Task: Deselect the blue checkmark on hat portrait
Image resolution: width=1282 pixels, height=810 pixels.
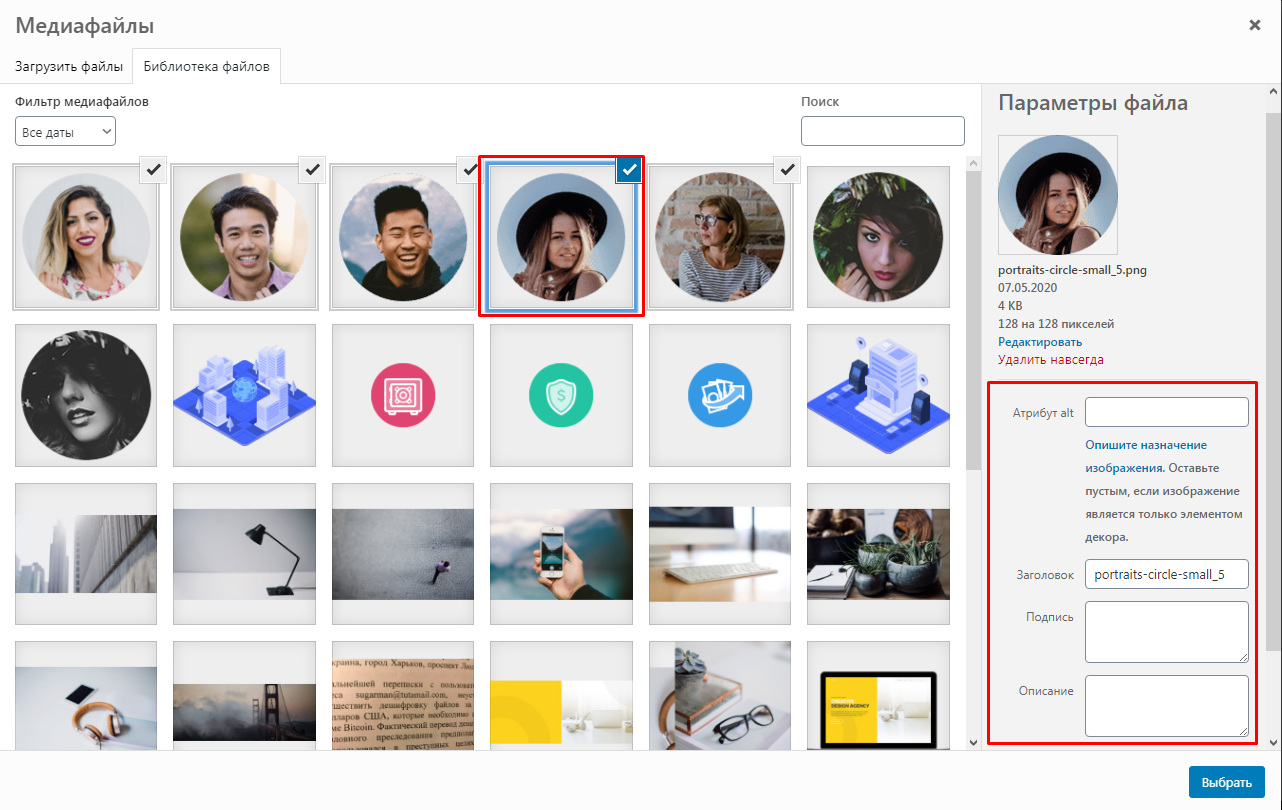Action: point(629,170)
